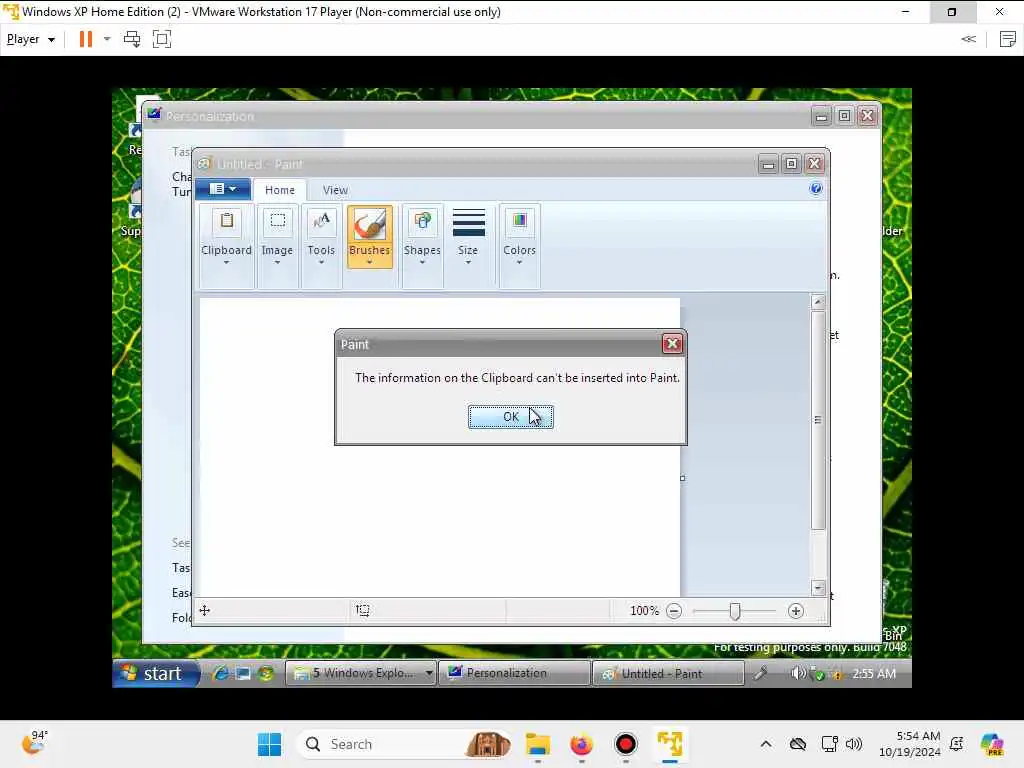Screen dimensions: 1024x768
Task: Click the selection size status icon
Action: coord(362,611)
